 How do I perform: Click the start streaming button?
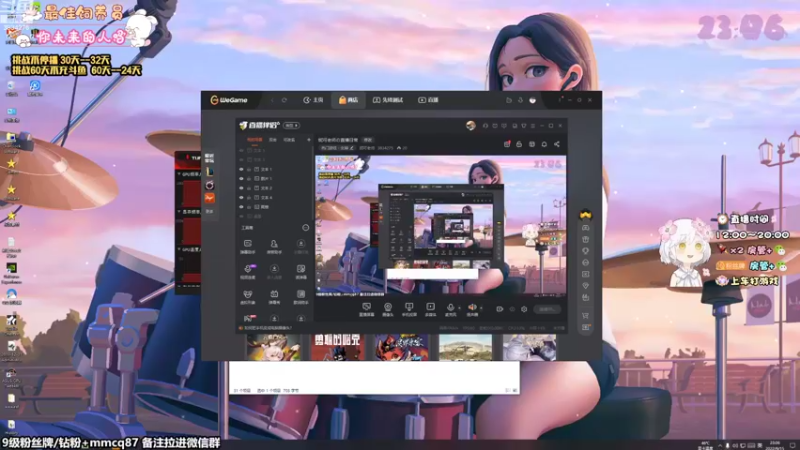547,309
